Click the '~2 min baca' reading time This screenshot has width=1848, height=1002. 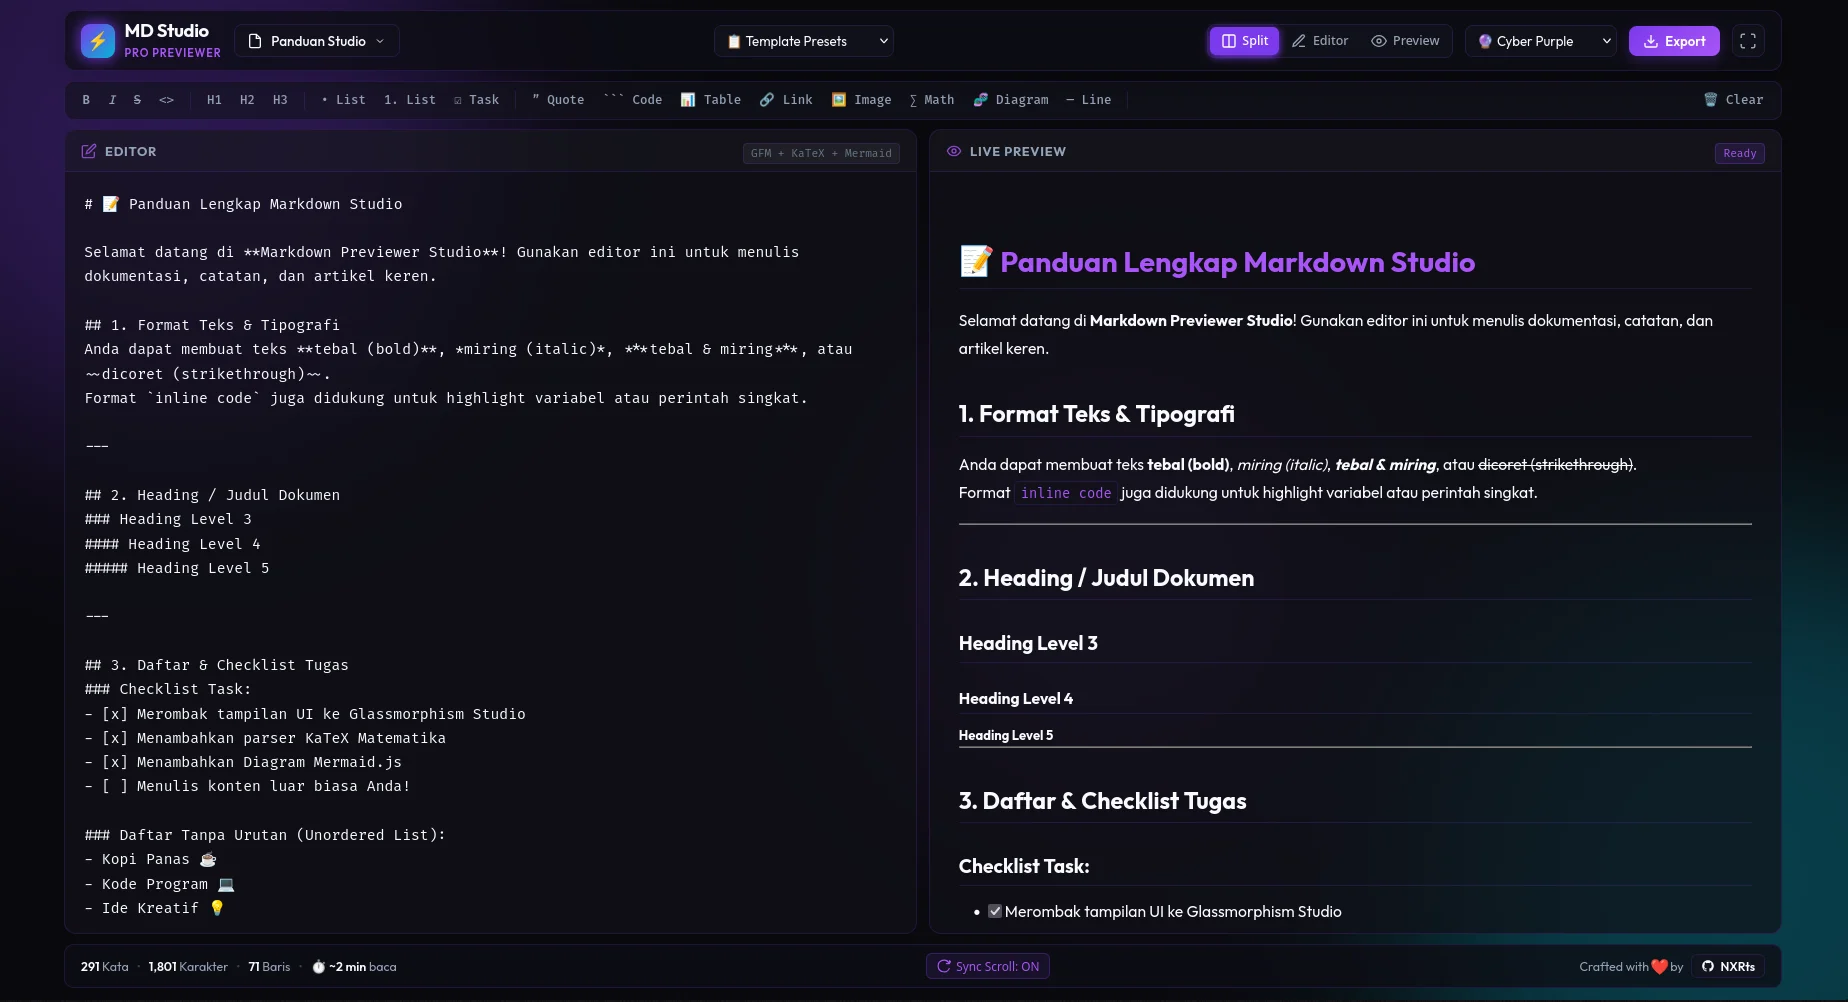click(x=354, y=967)
